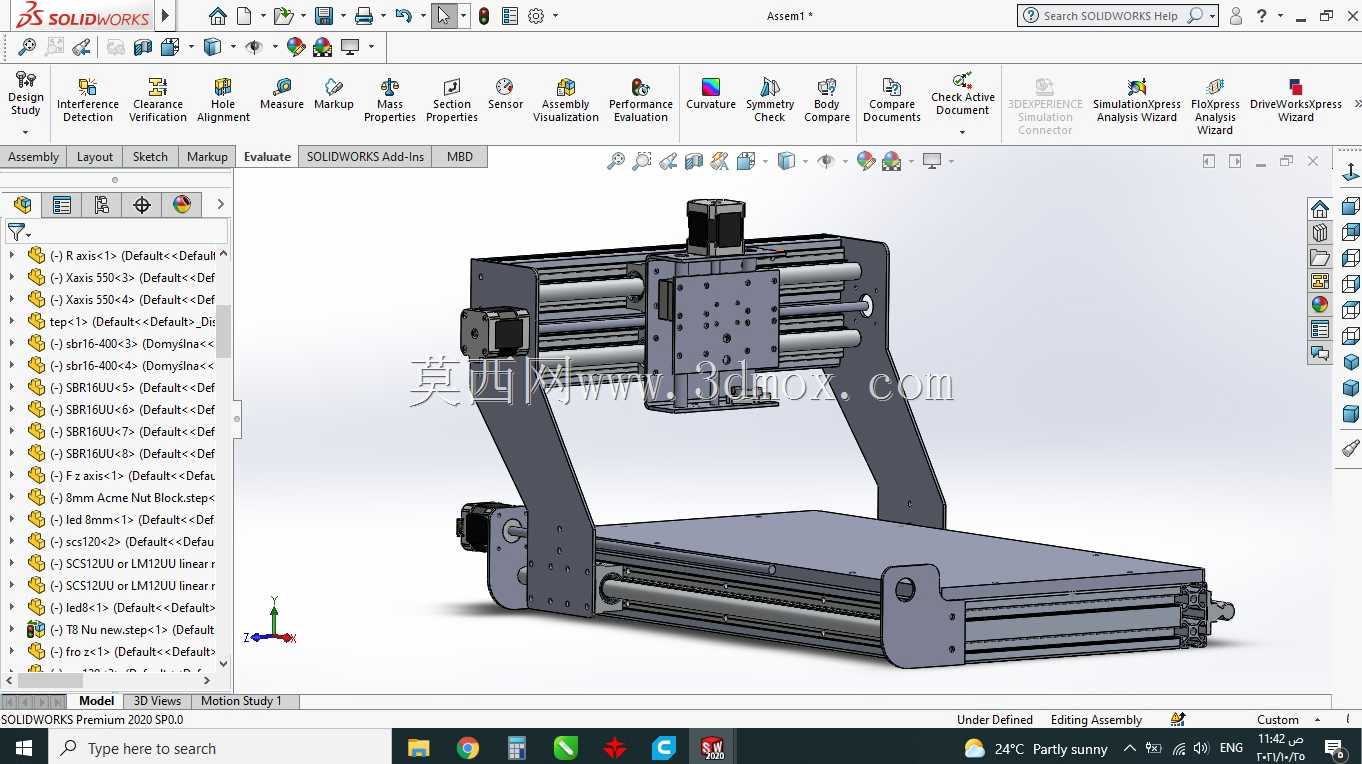Click Section View in viewport heads-up toolbar
The image size is (1362, 764).
point(694,161)
